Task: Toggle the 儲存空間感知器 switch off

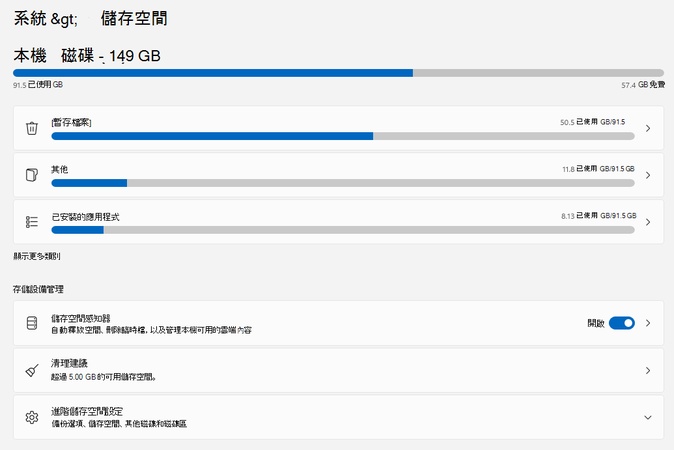Action: 621,323
